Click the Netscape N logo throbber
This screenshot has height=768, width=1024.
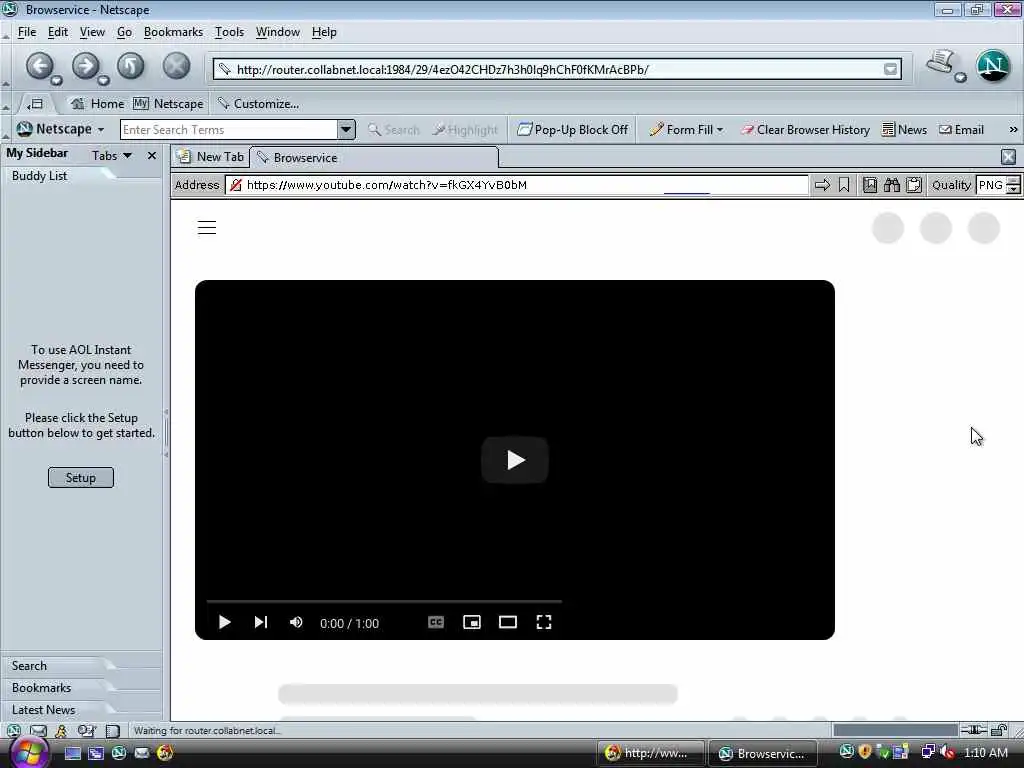[x=993, y=66]
